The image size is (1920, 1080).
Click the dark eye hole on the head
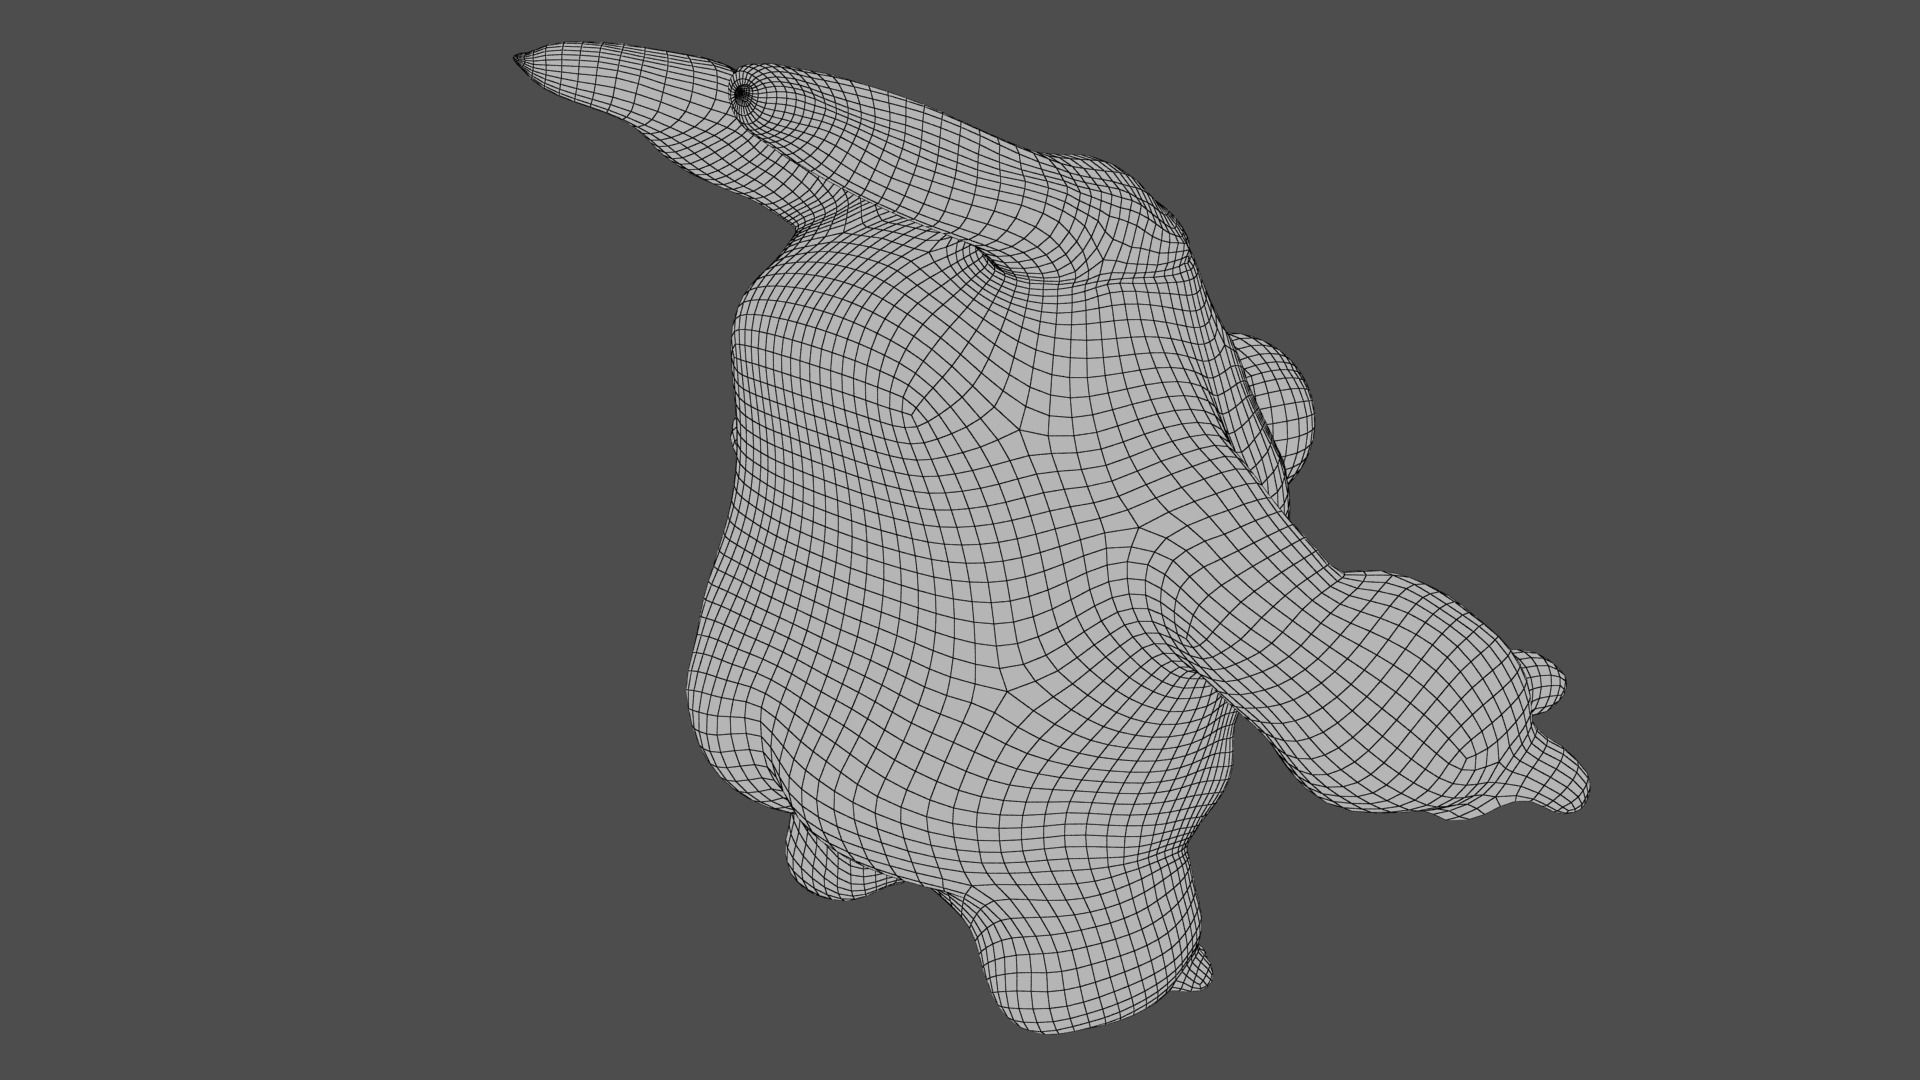(x=741, y=93)
